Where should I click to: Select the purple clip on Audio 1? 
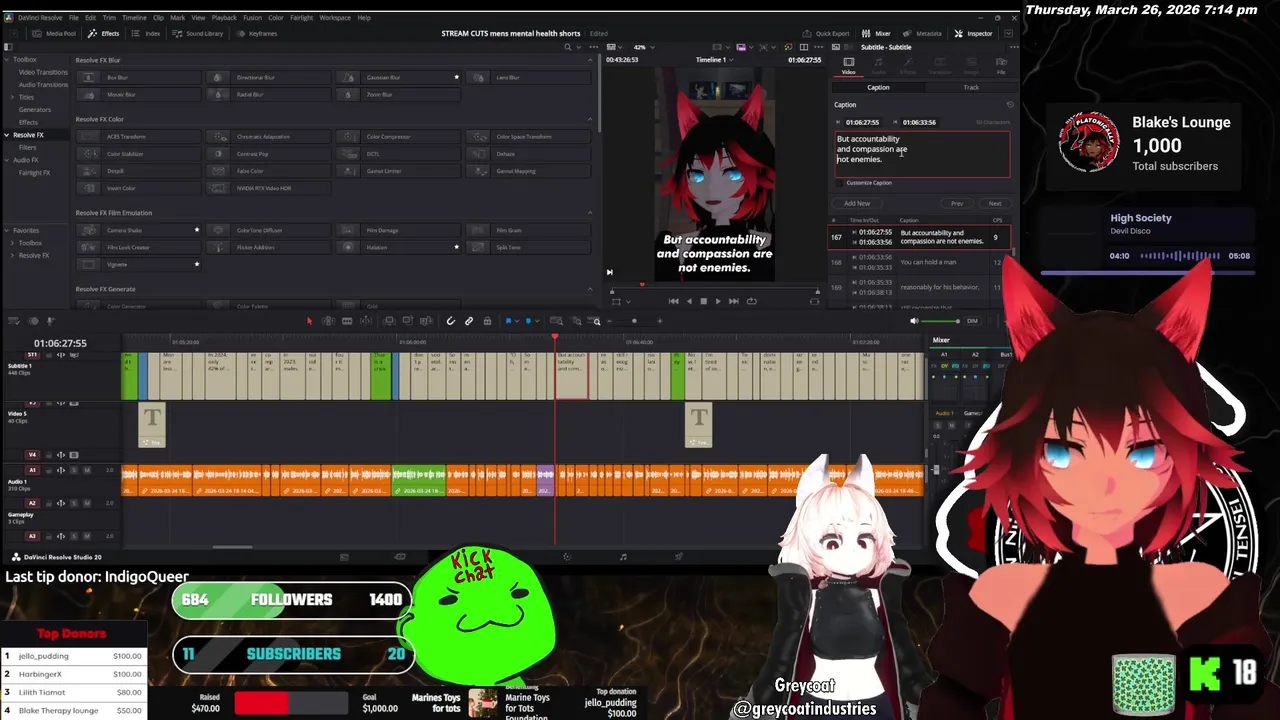click(545, 480)
